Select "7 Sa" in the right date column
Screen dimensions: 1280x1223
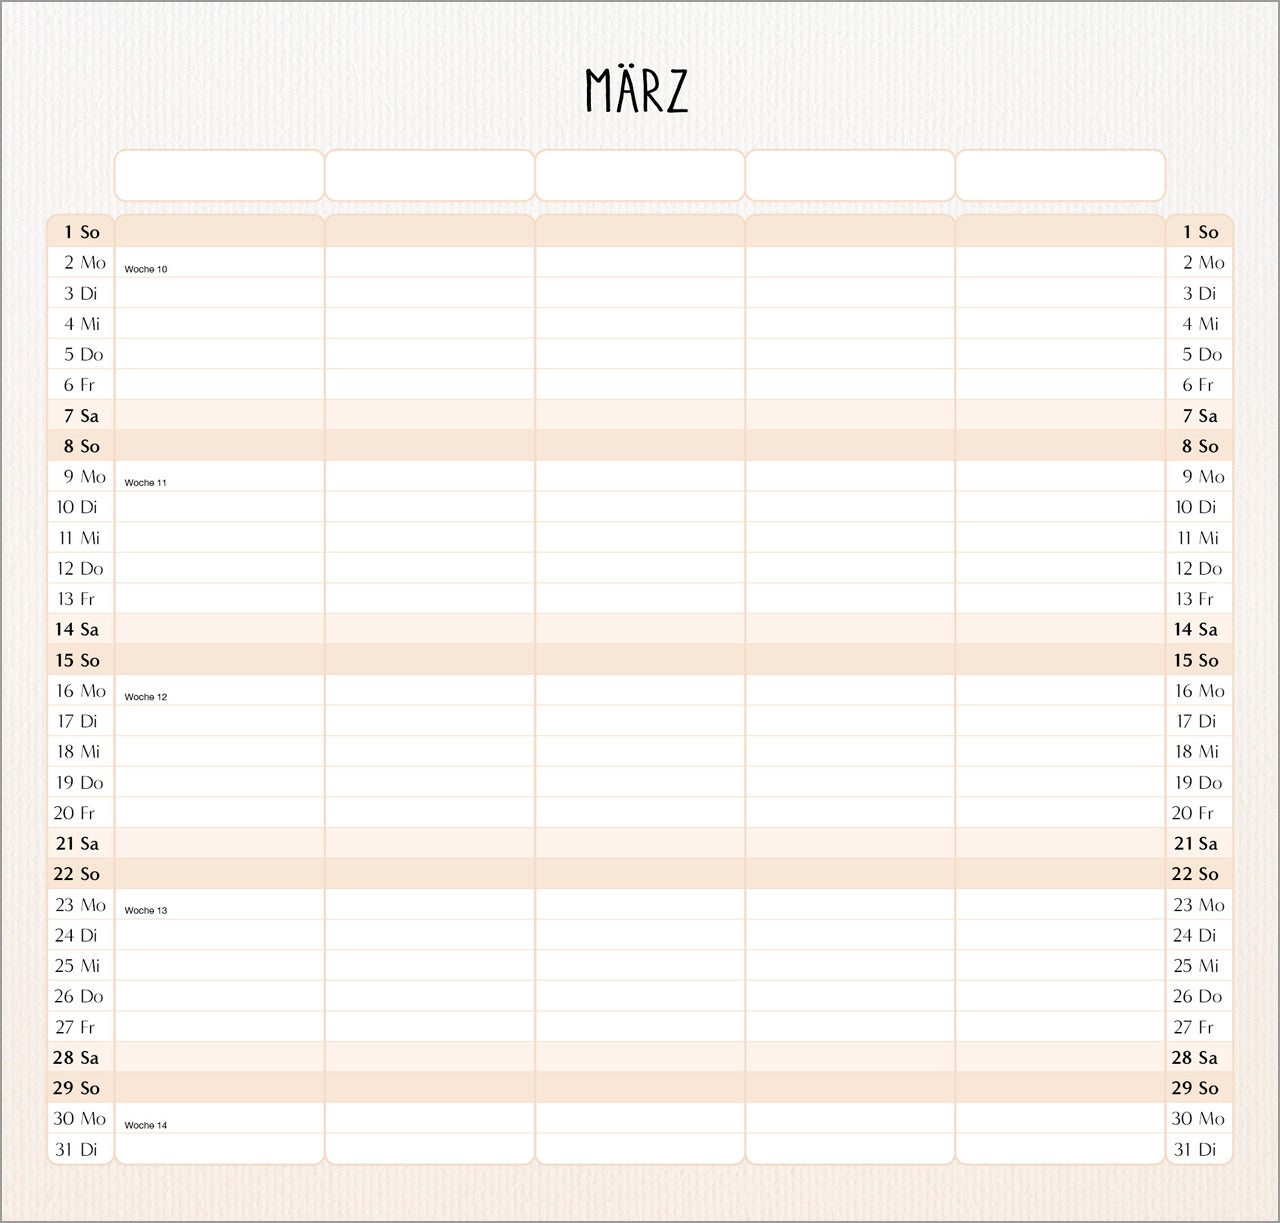pos(1199,416)
